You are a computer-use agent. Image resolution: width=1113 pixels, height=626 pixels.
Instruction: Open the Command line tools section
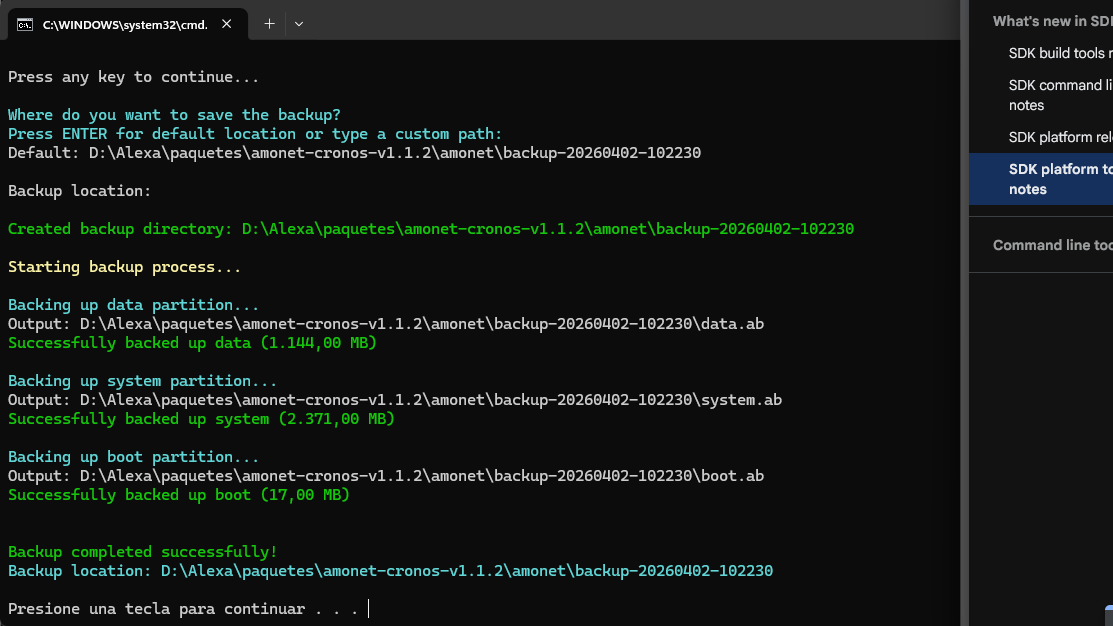[x=1052, y=244]
